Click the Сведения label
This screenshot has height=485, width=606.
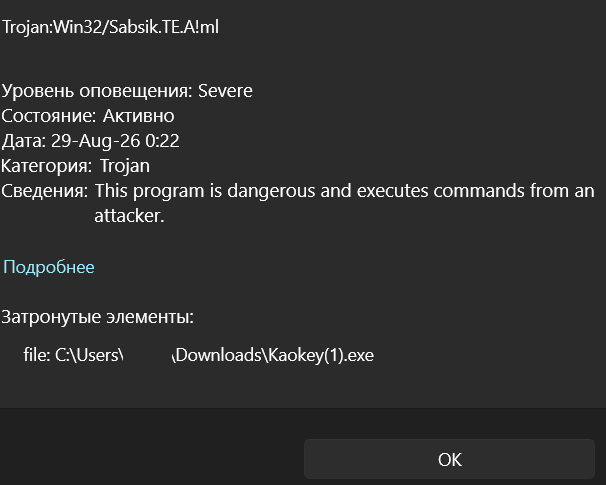44,191
